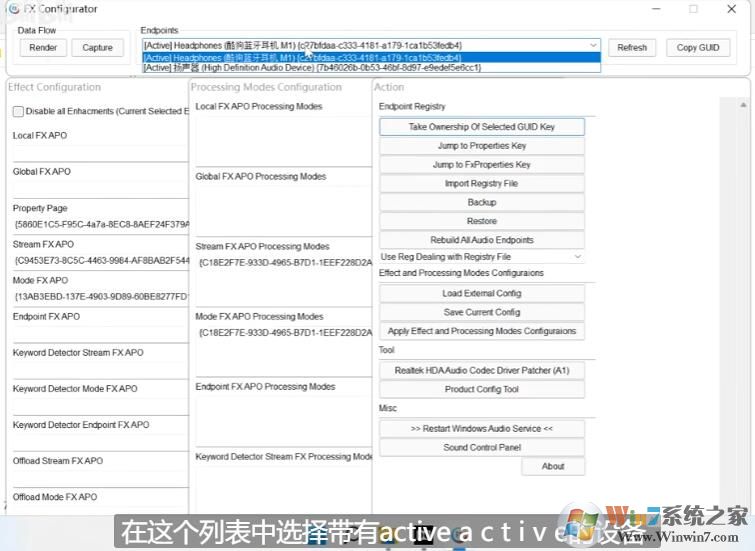
Task: Click the Render data flow button
Action: (43, 48)
